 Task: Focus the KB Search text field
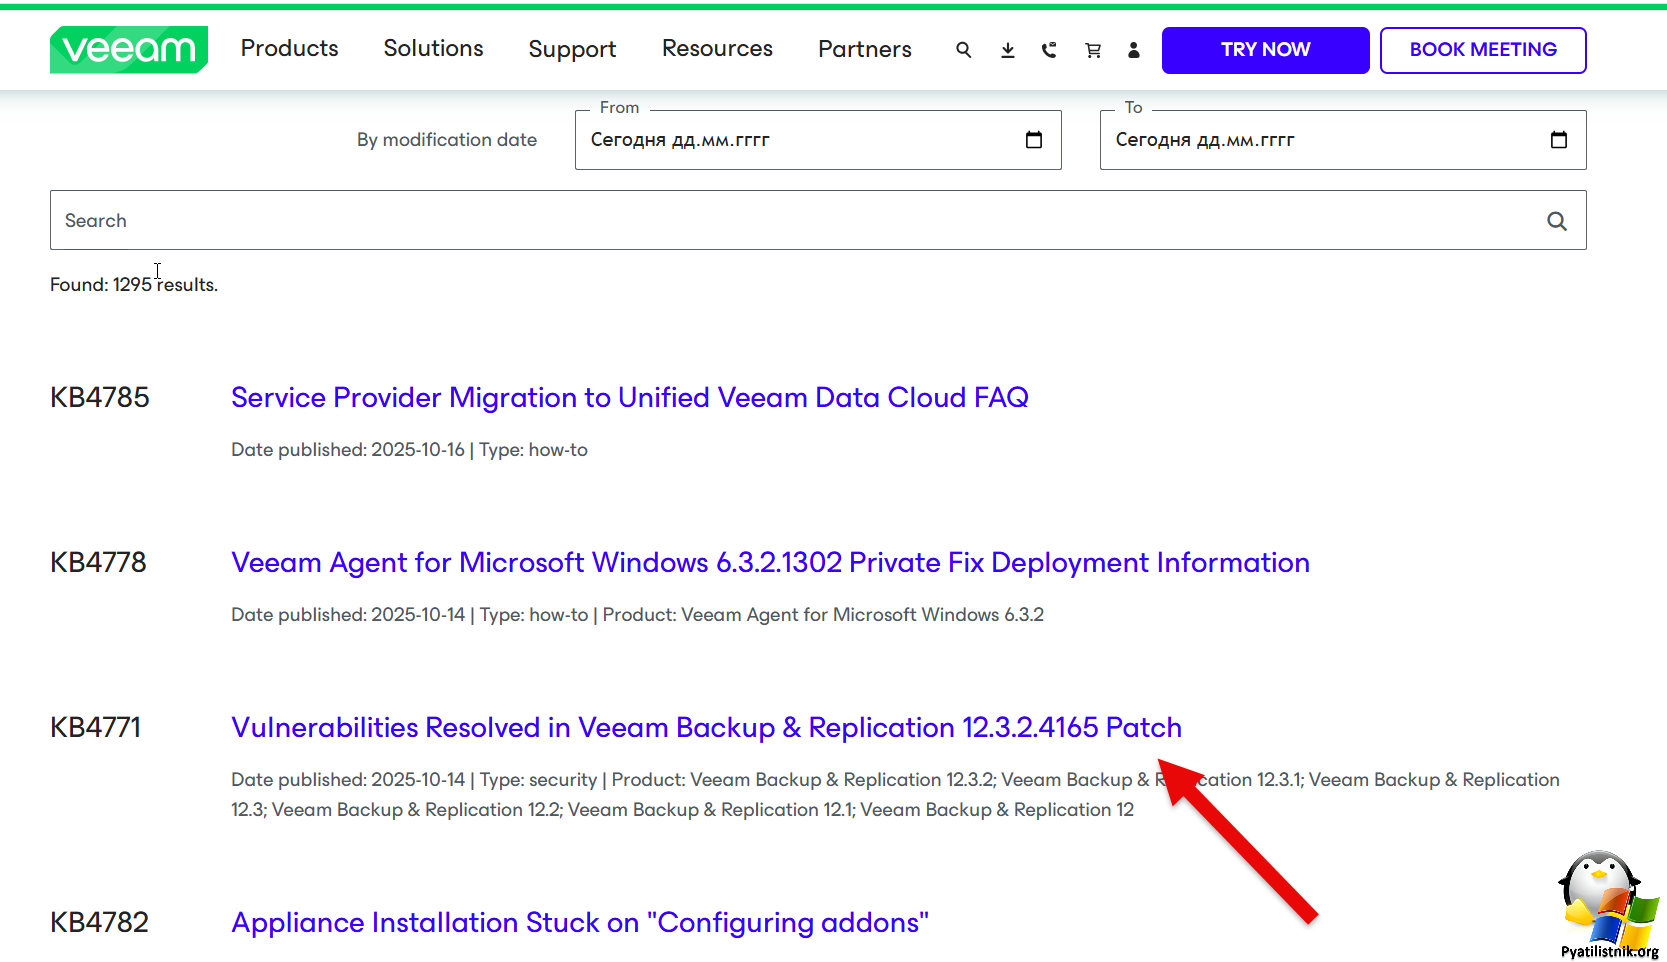[780, 221]
